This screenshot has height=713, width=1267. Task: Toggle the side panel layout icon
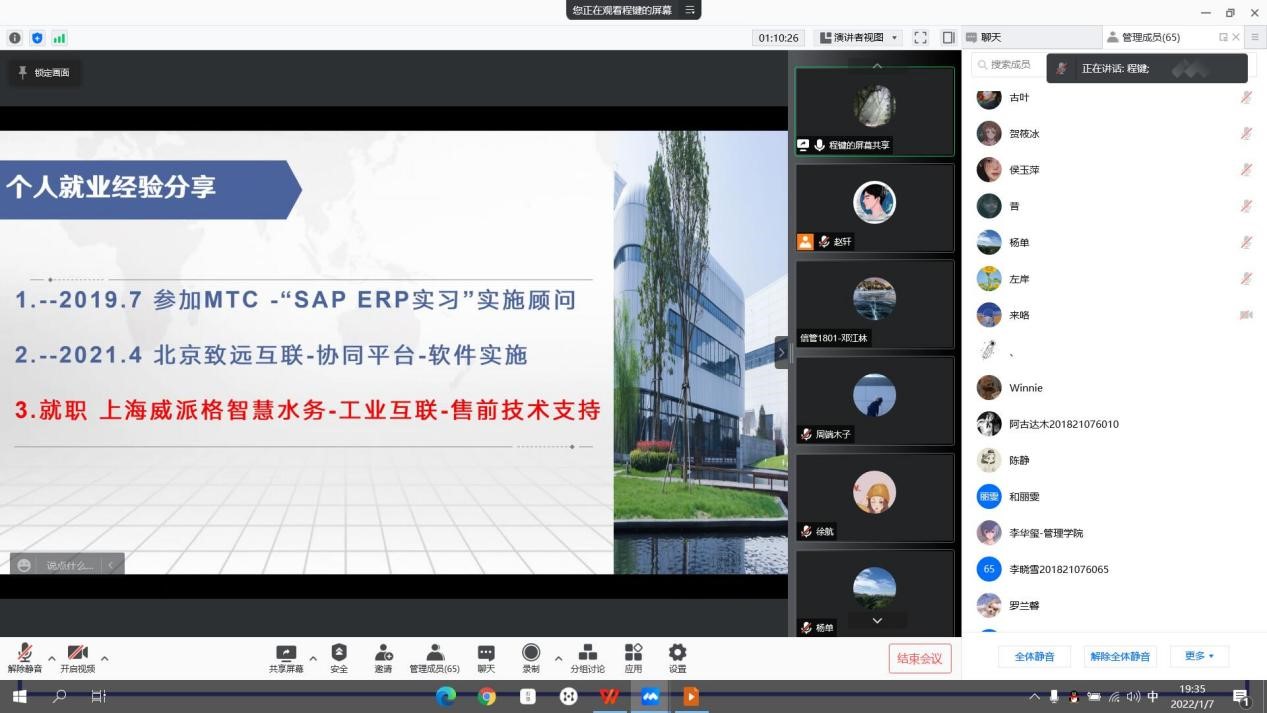point(948,38)
